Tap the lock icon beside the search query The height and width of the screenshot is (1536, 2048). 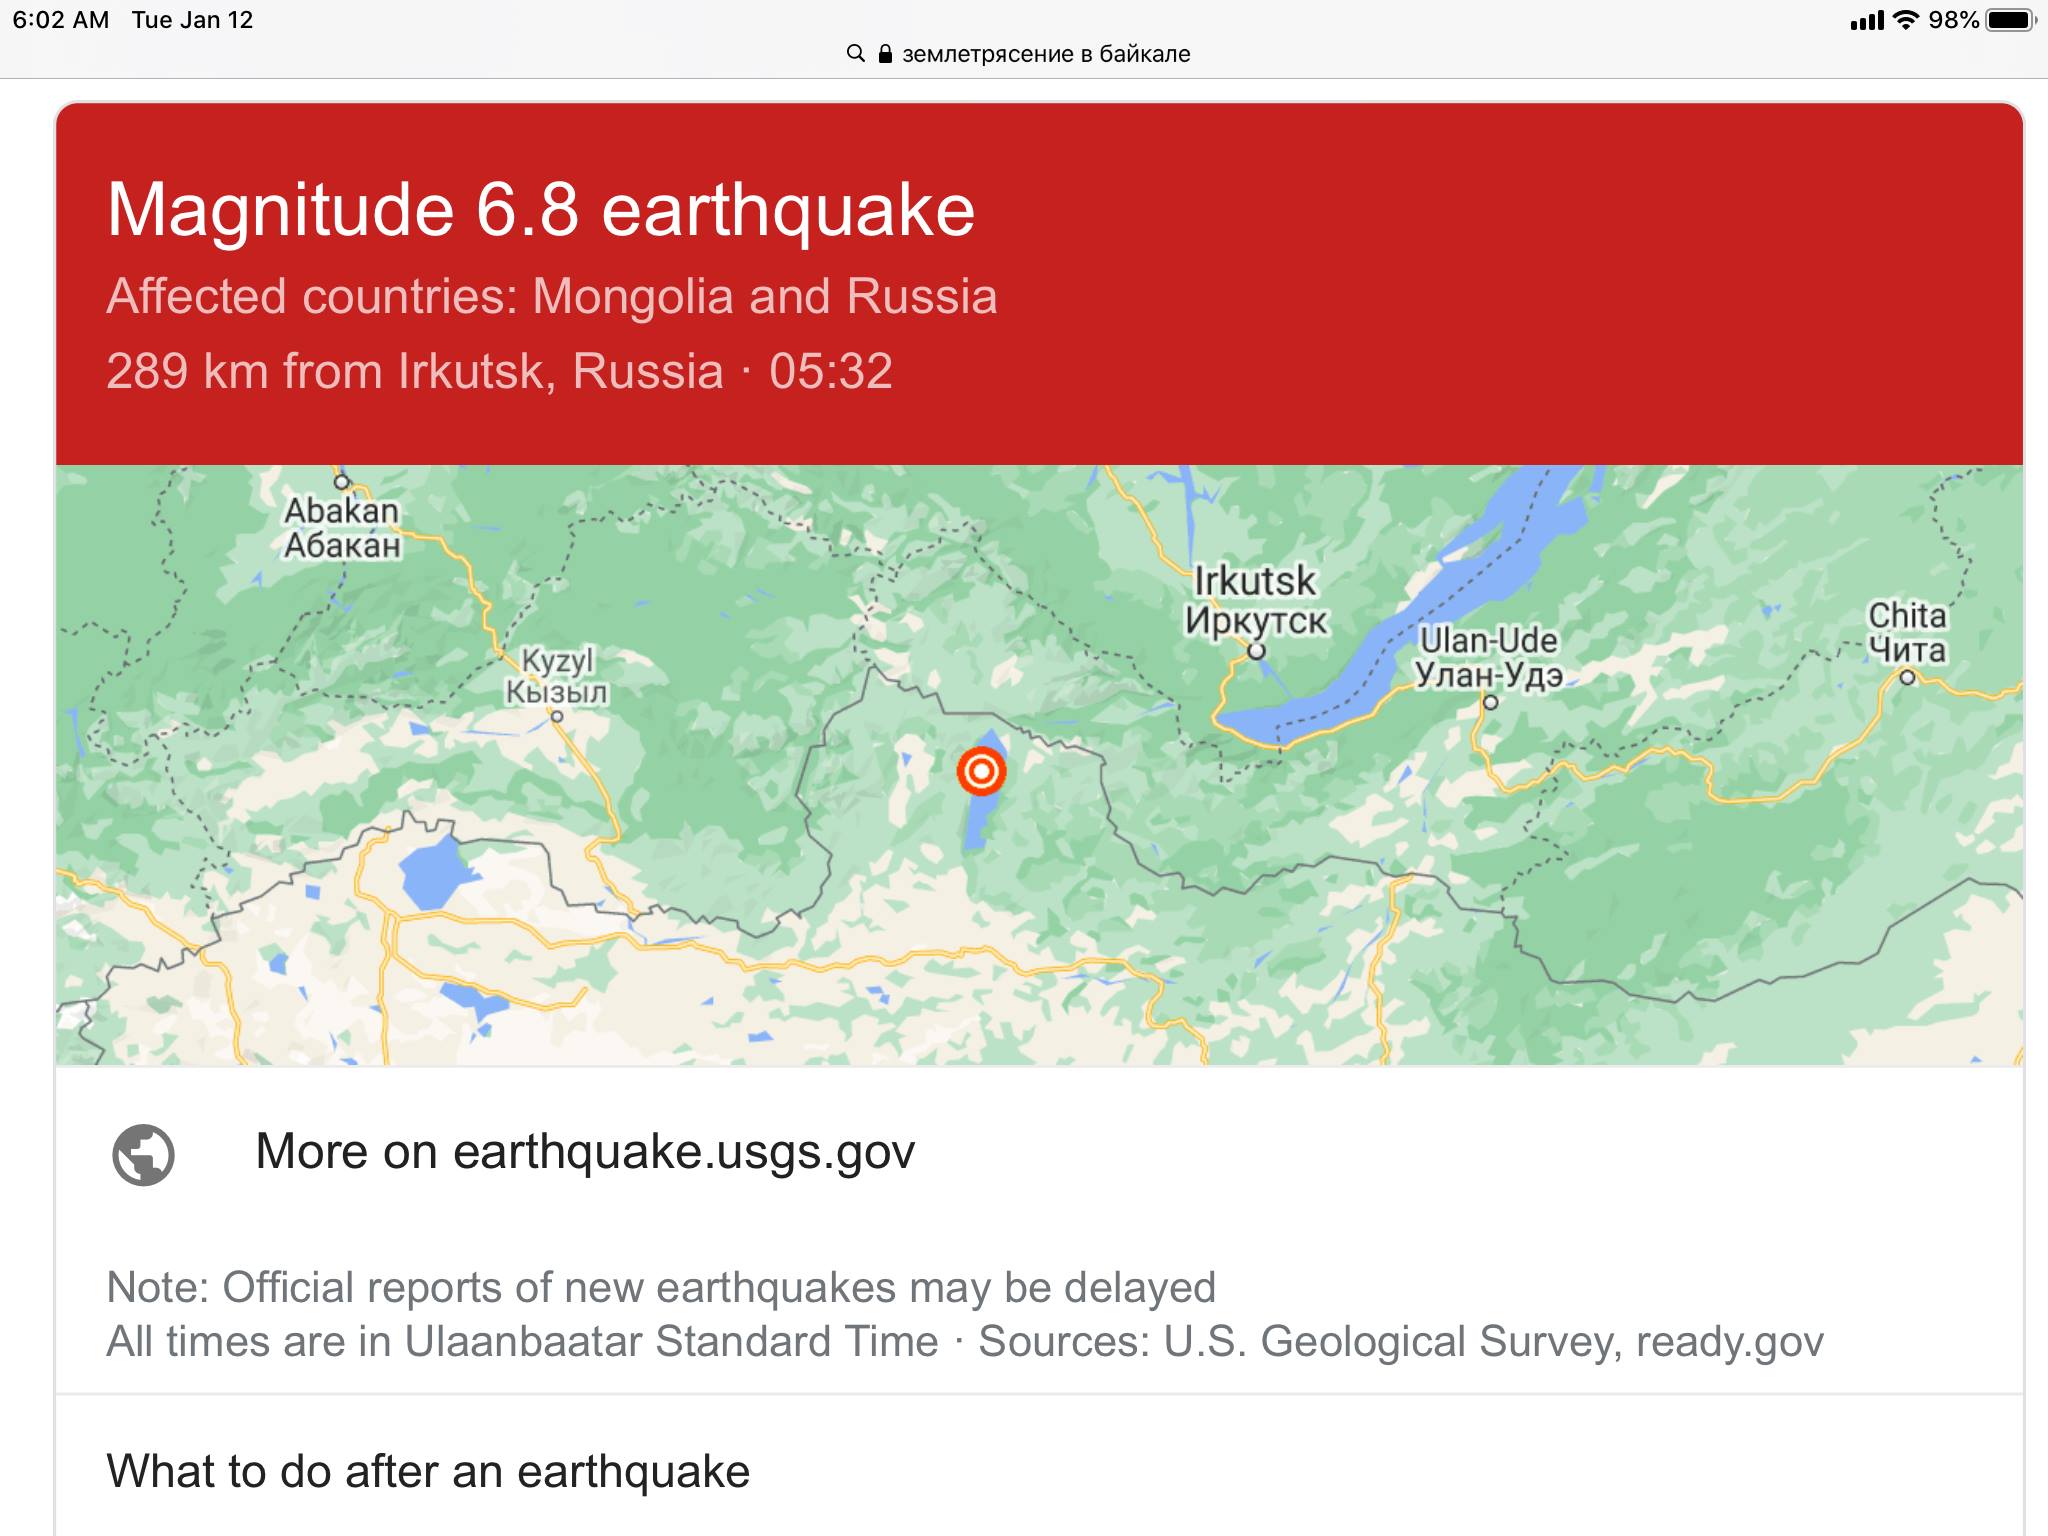pos(885,54)
